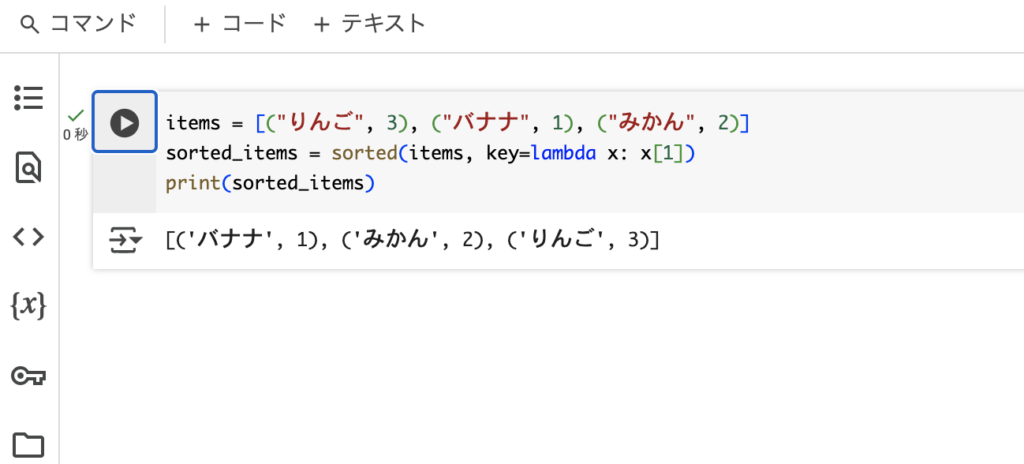
Task: Click the green execution success checkmark
Action: point(76,116)
